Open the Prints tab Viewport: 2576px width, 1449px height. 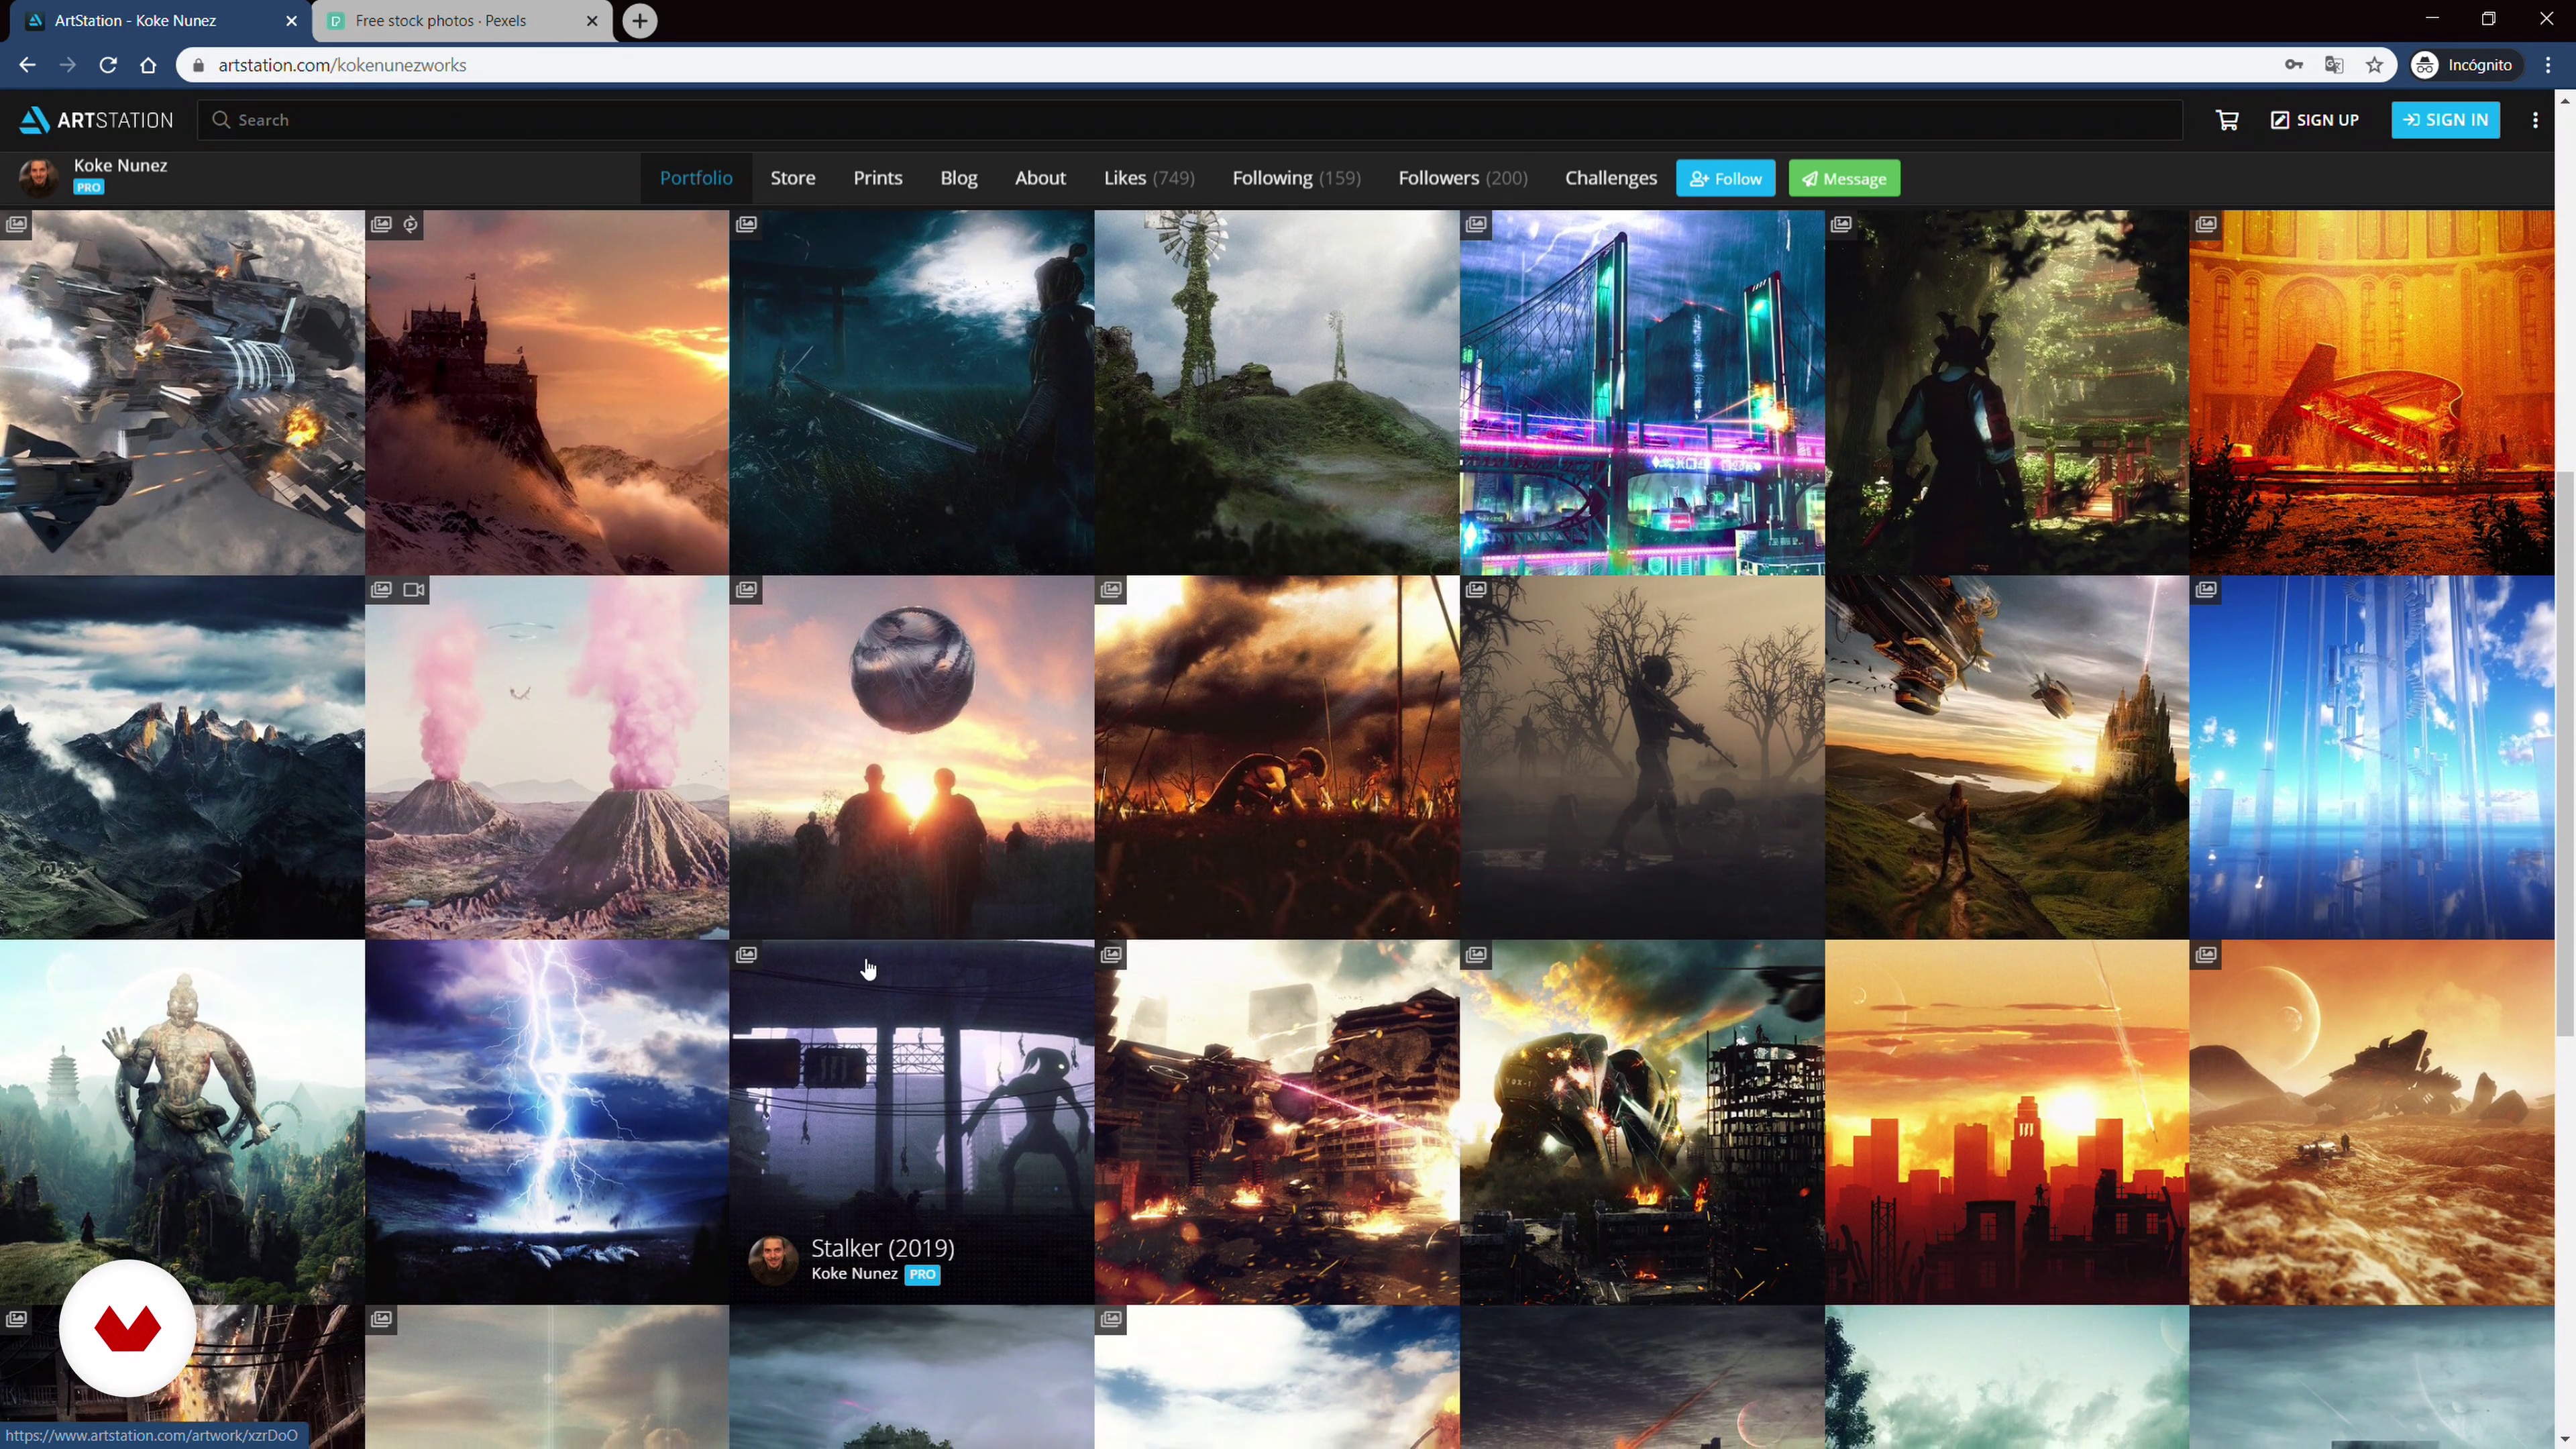click(878, 178)
